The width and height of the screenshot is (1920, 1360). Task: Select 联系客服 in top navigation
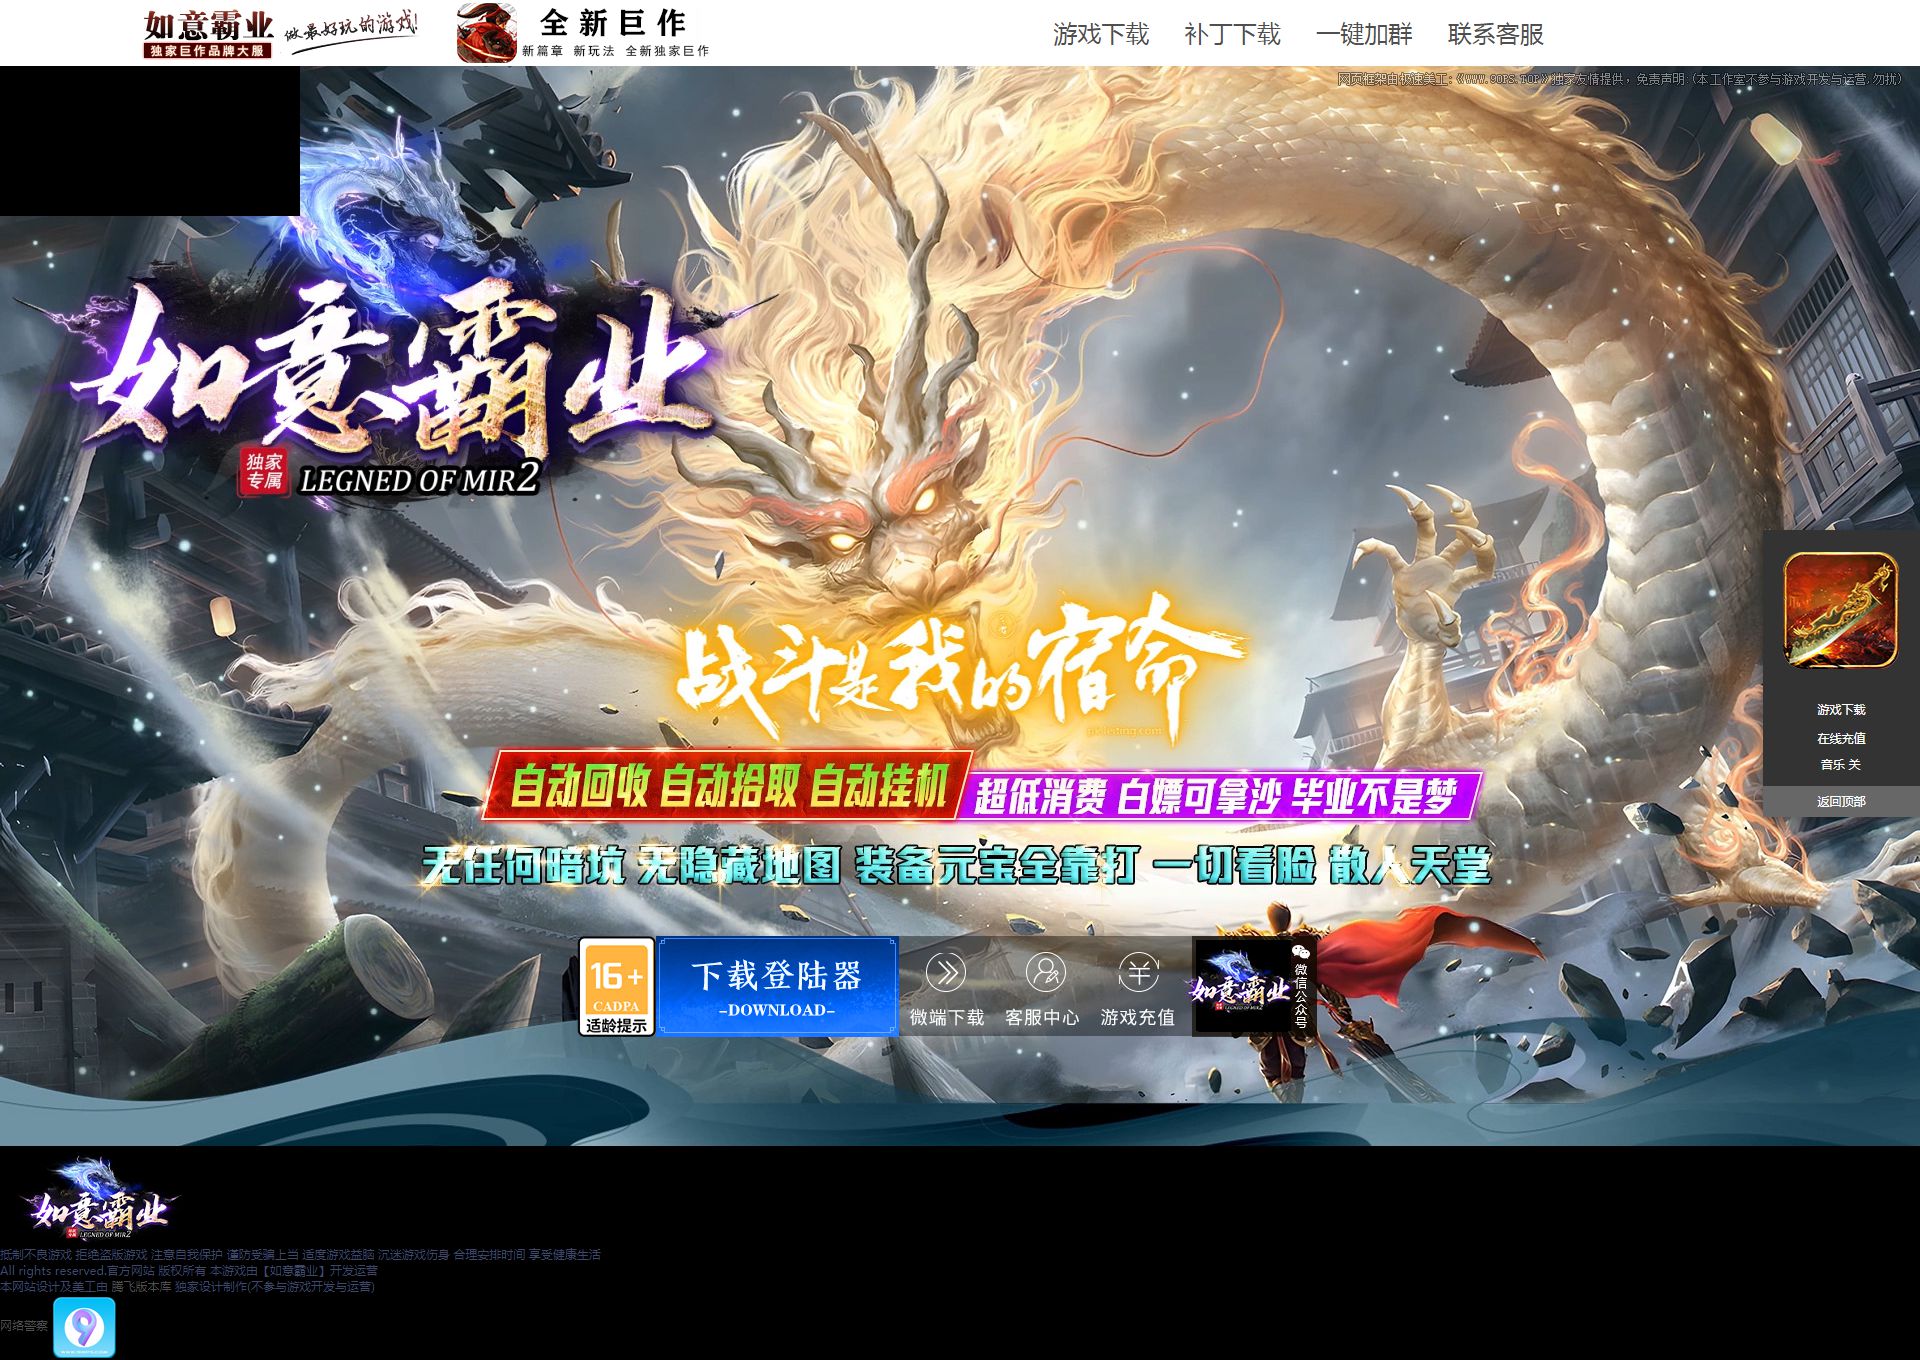1495,35
